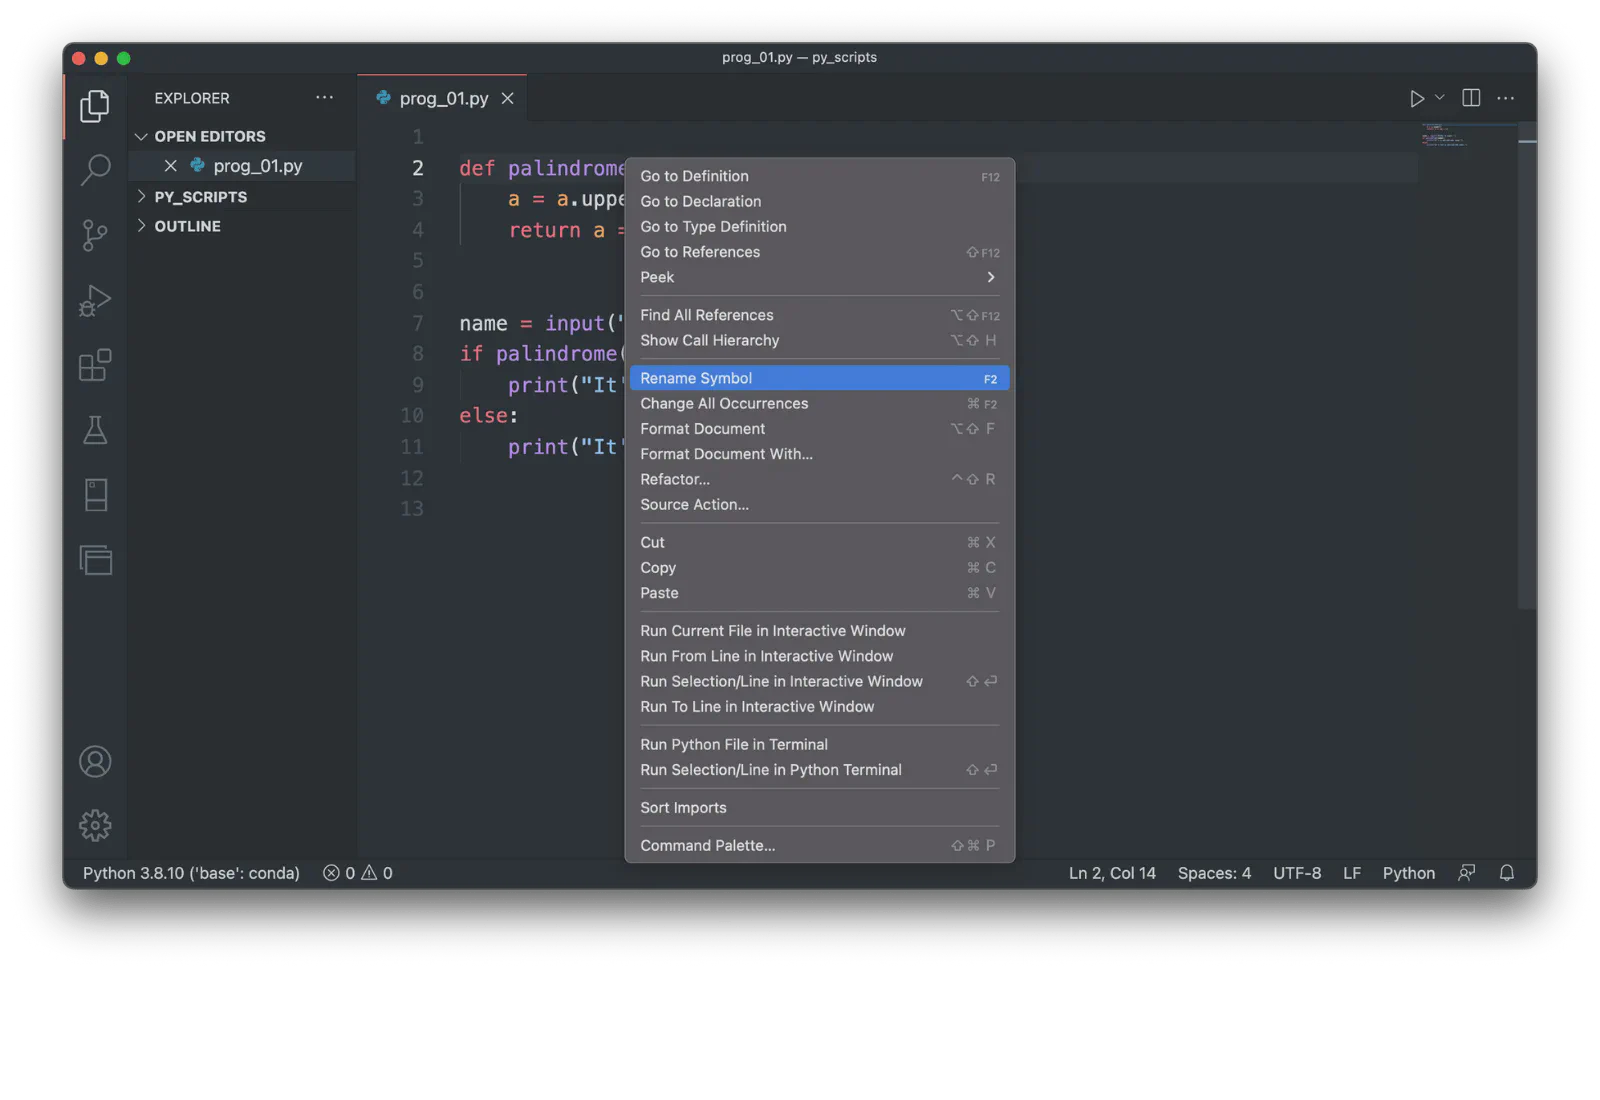Screen dimensions: 1600x1100
Task: Choose Format Document
Action: point(819,428)
